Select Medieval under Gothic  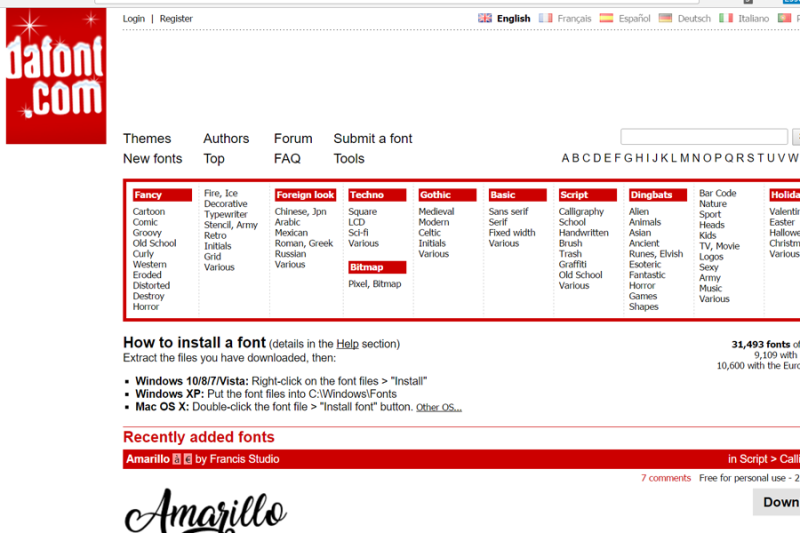pos(436,212)
